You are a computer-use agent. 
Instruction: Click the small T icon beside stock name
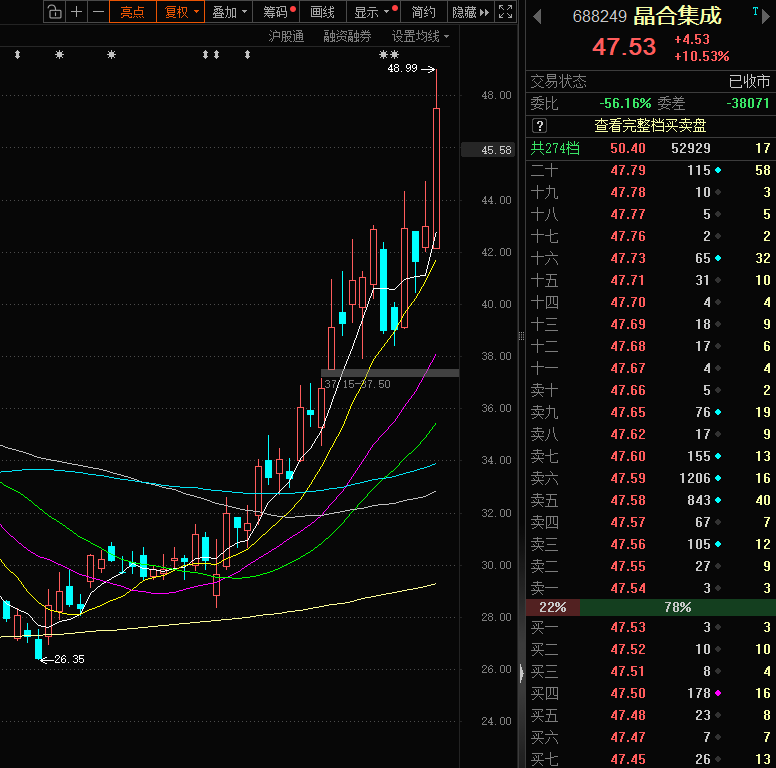tap(755, 11)
